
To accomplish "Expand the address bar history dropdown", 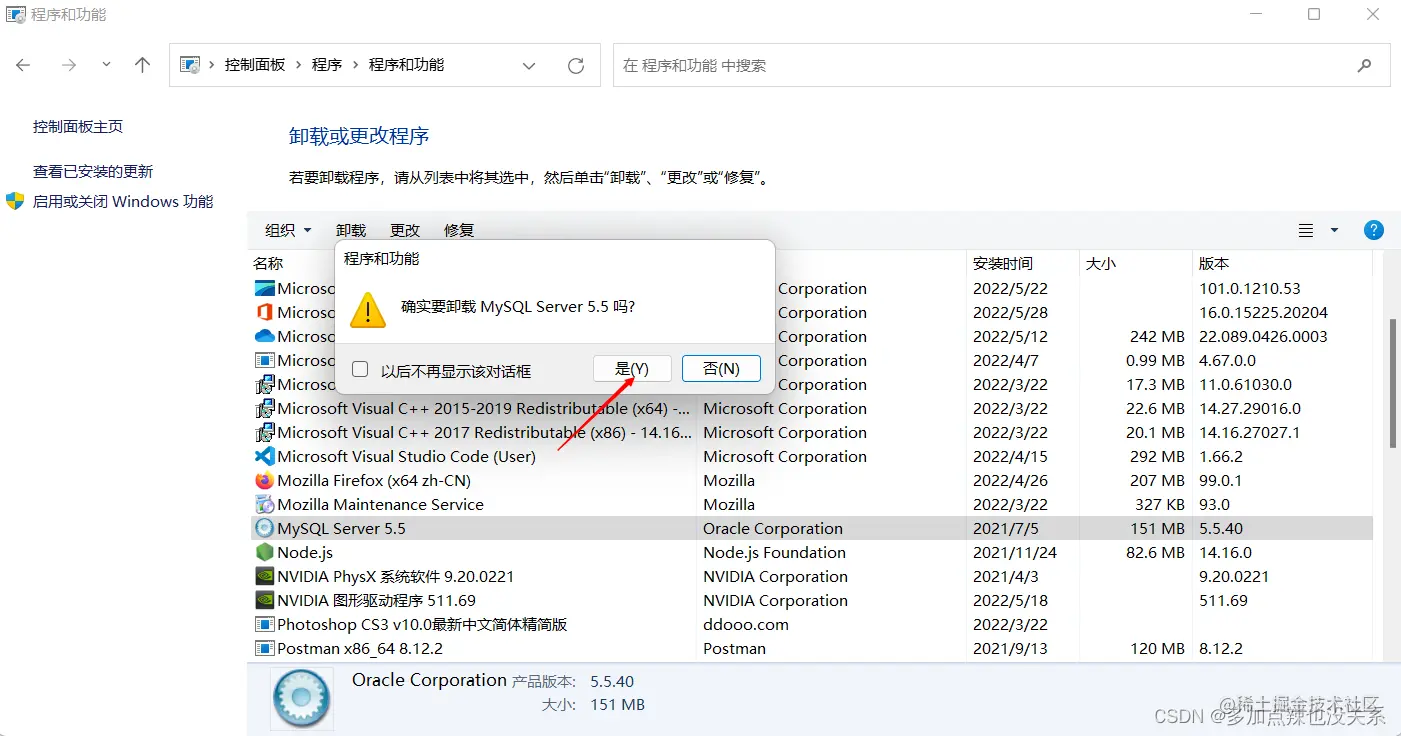I will [529, 65].
